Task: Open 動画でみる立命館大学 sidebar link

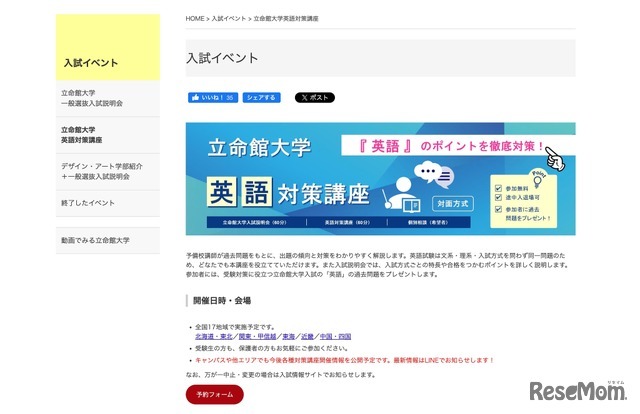Action: (95, 240)
